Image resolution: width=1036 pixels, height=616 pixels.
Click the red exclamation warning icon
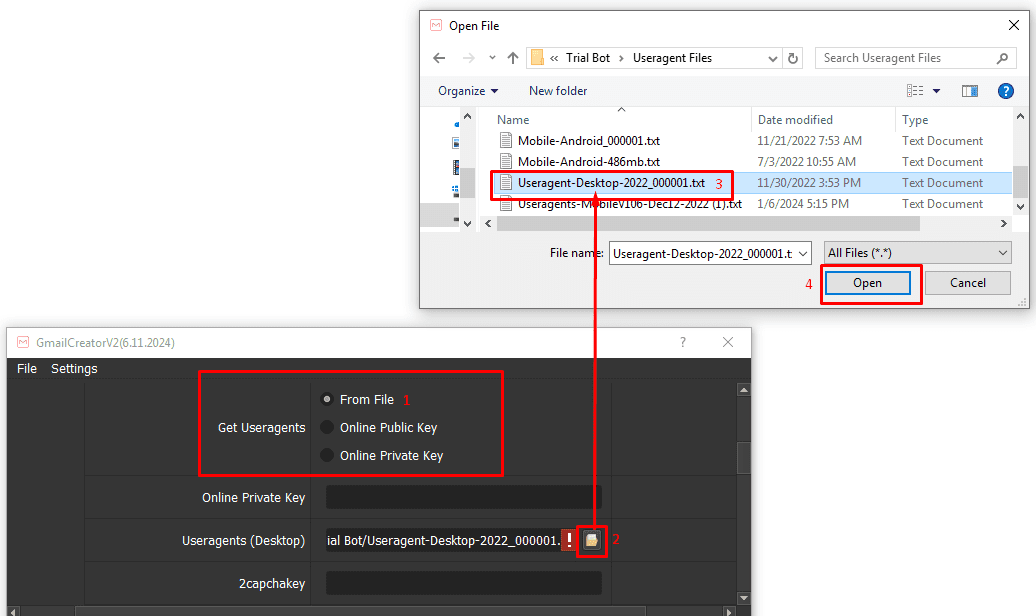pyautogui.click(x=569, y=540)
